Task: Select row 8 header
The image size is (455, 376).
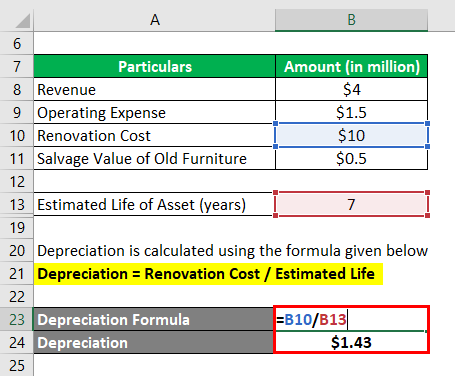Action: click(17, 89)
